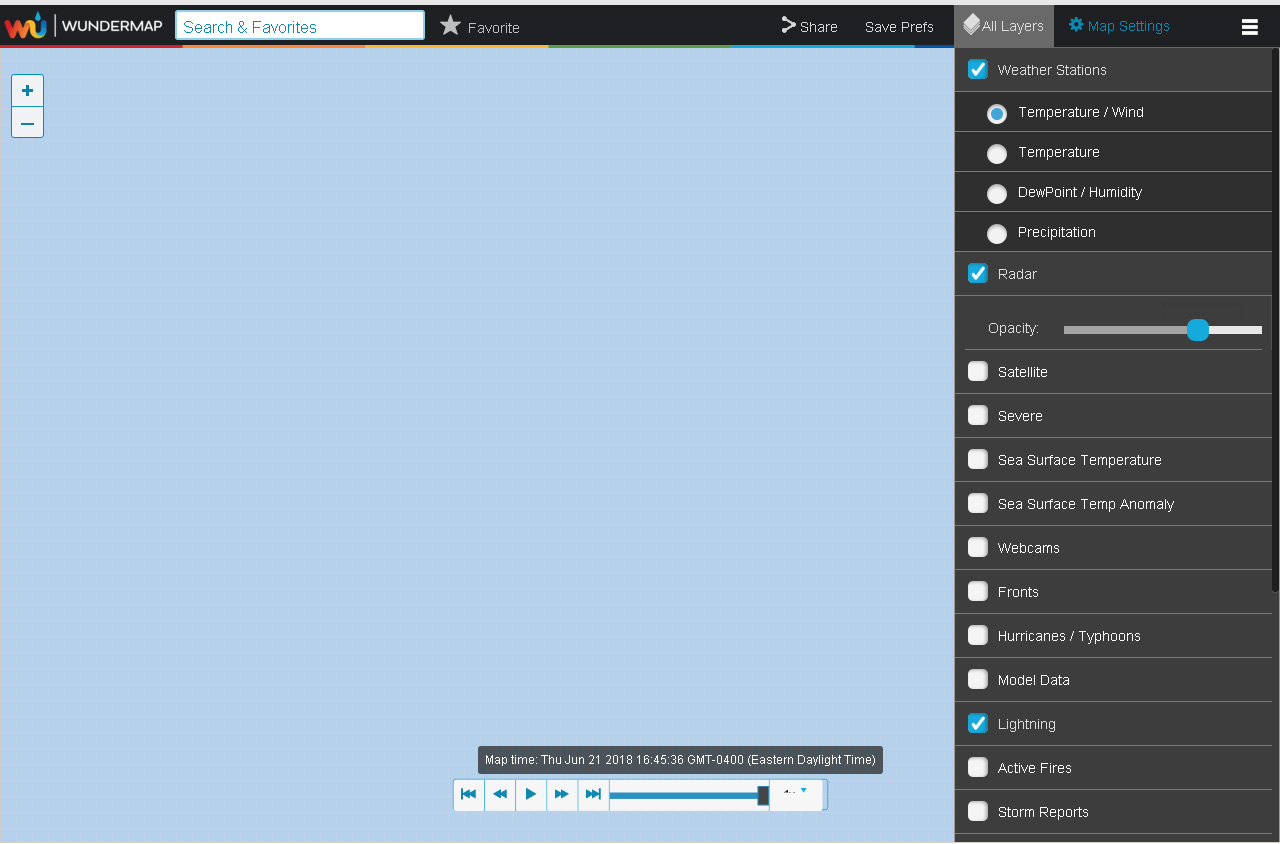Select the DewPoint / Humidity radio option
The image size is (1280, 844).
[x=997, y=193]
